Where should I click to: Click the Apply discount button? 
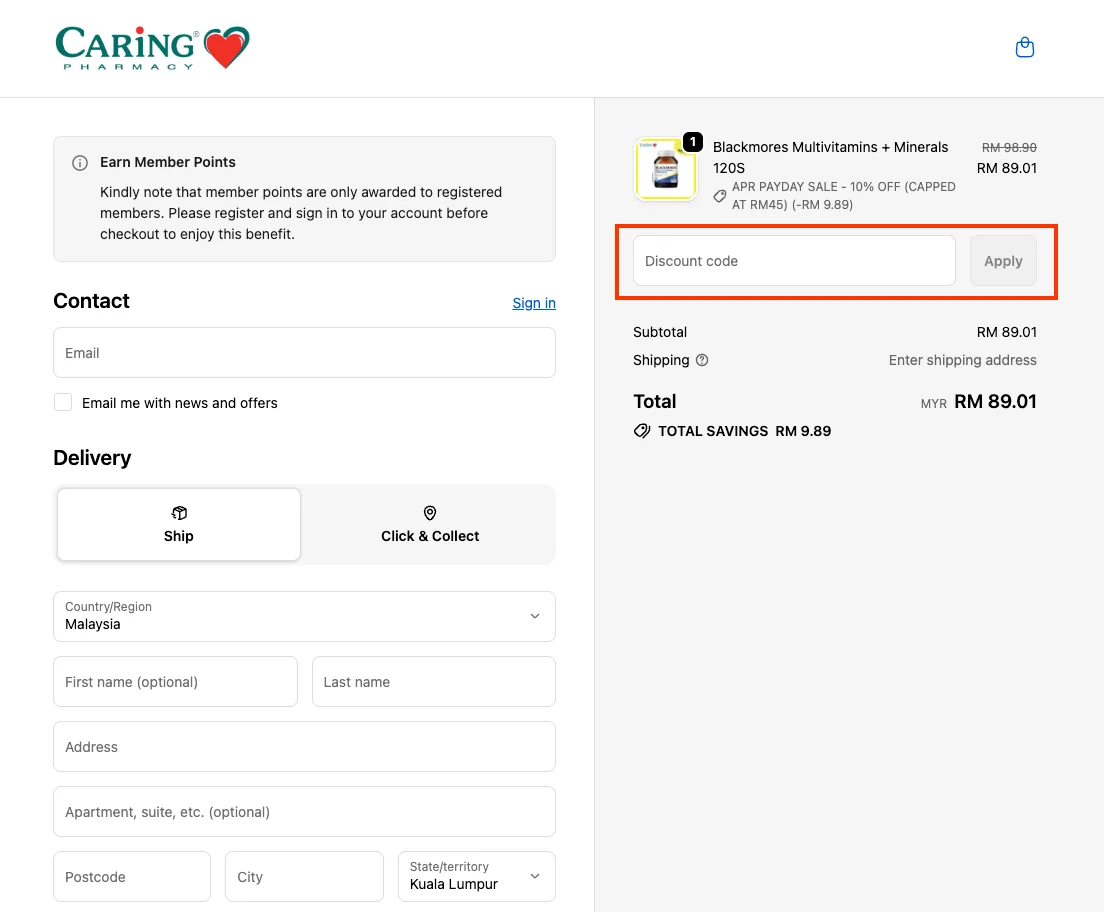click(1003, 261)
